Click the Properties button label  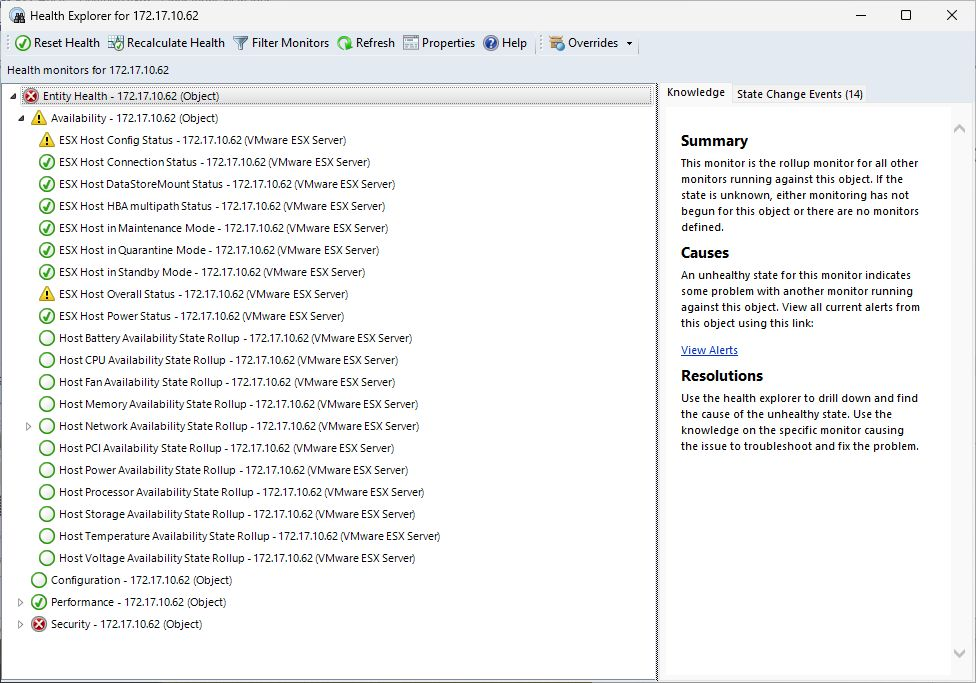[448, 43]
